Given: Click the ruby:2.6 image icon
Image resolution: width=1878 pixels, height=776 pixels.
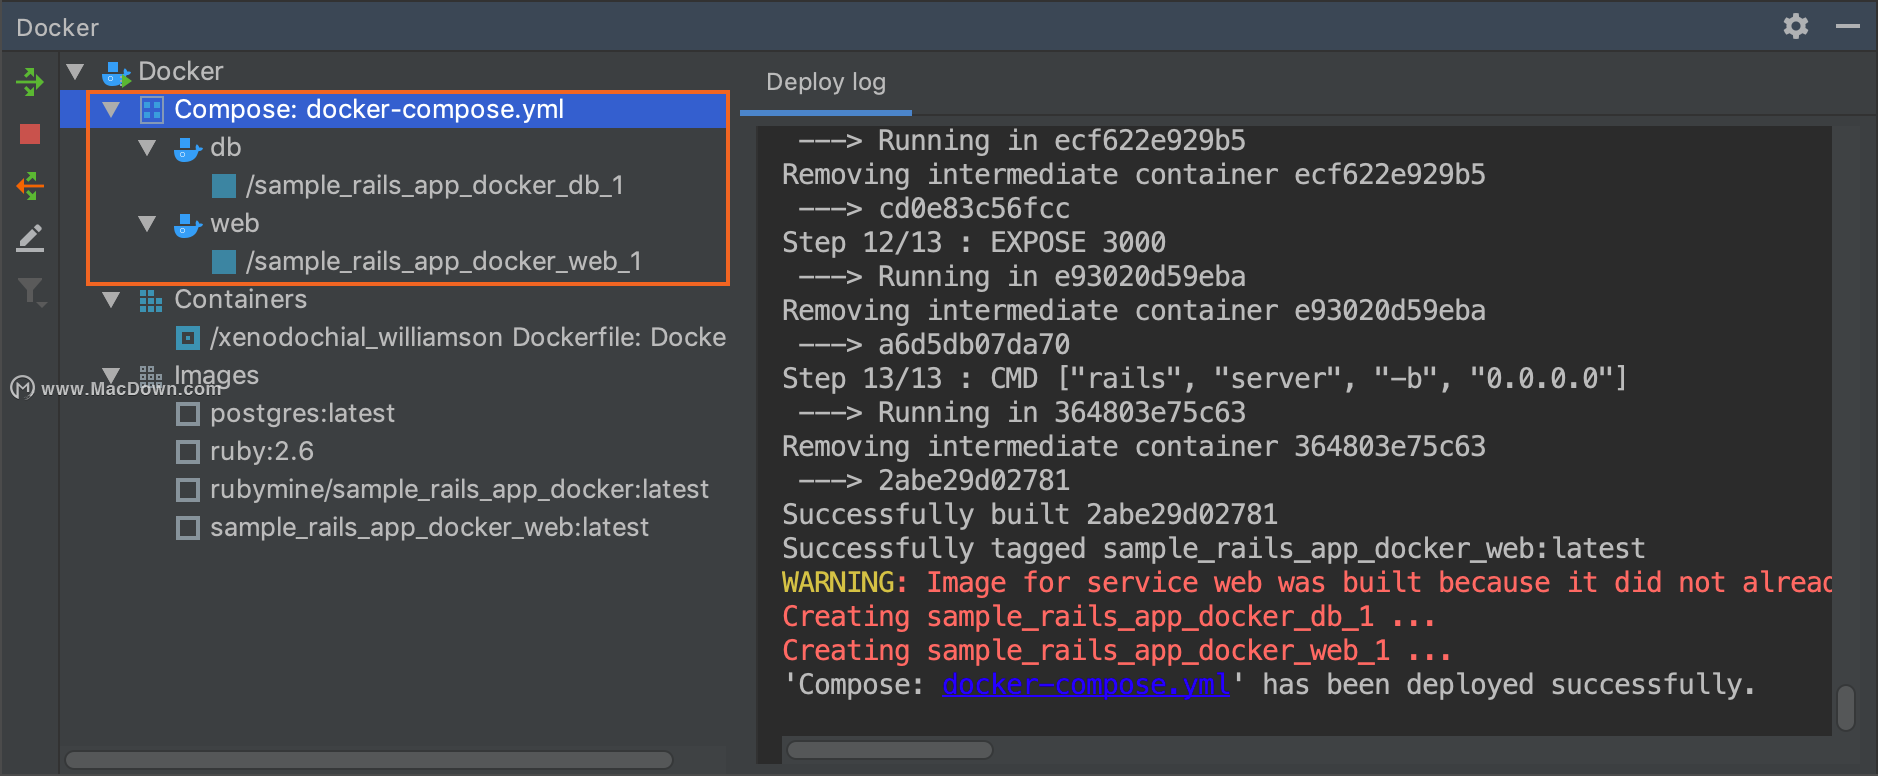Looking at the screenshot, I should click(x=188, y=452).
